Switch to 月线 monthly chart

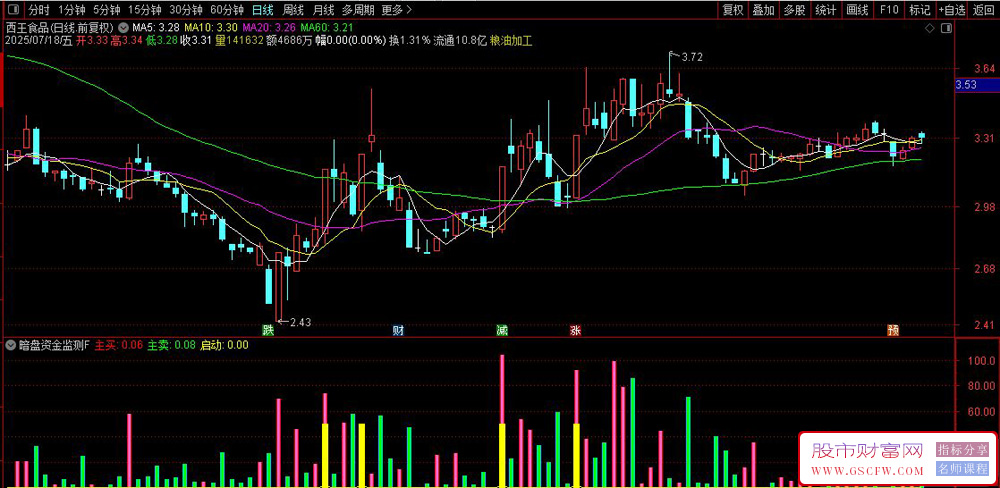point(323,10)
